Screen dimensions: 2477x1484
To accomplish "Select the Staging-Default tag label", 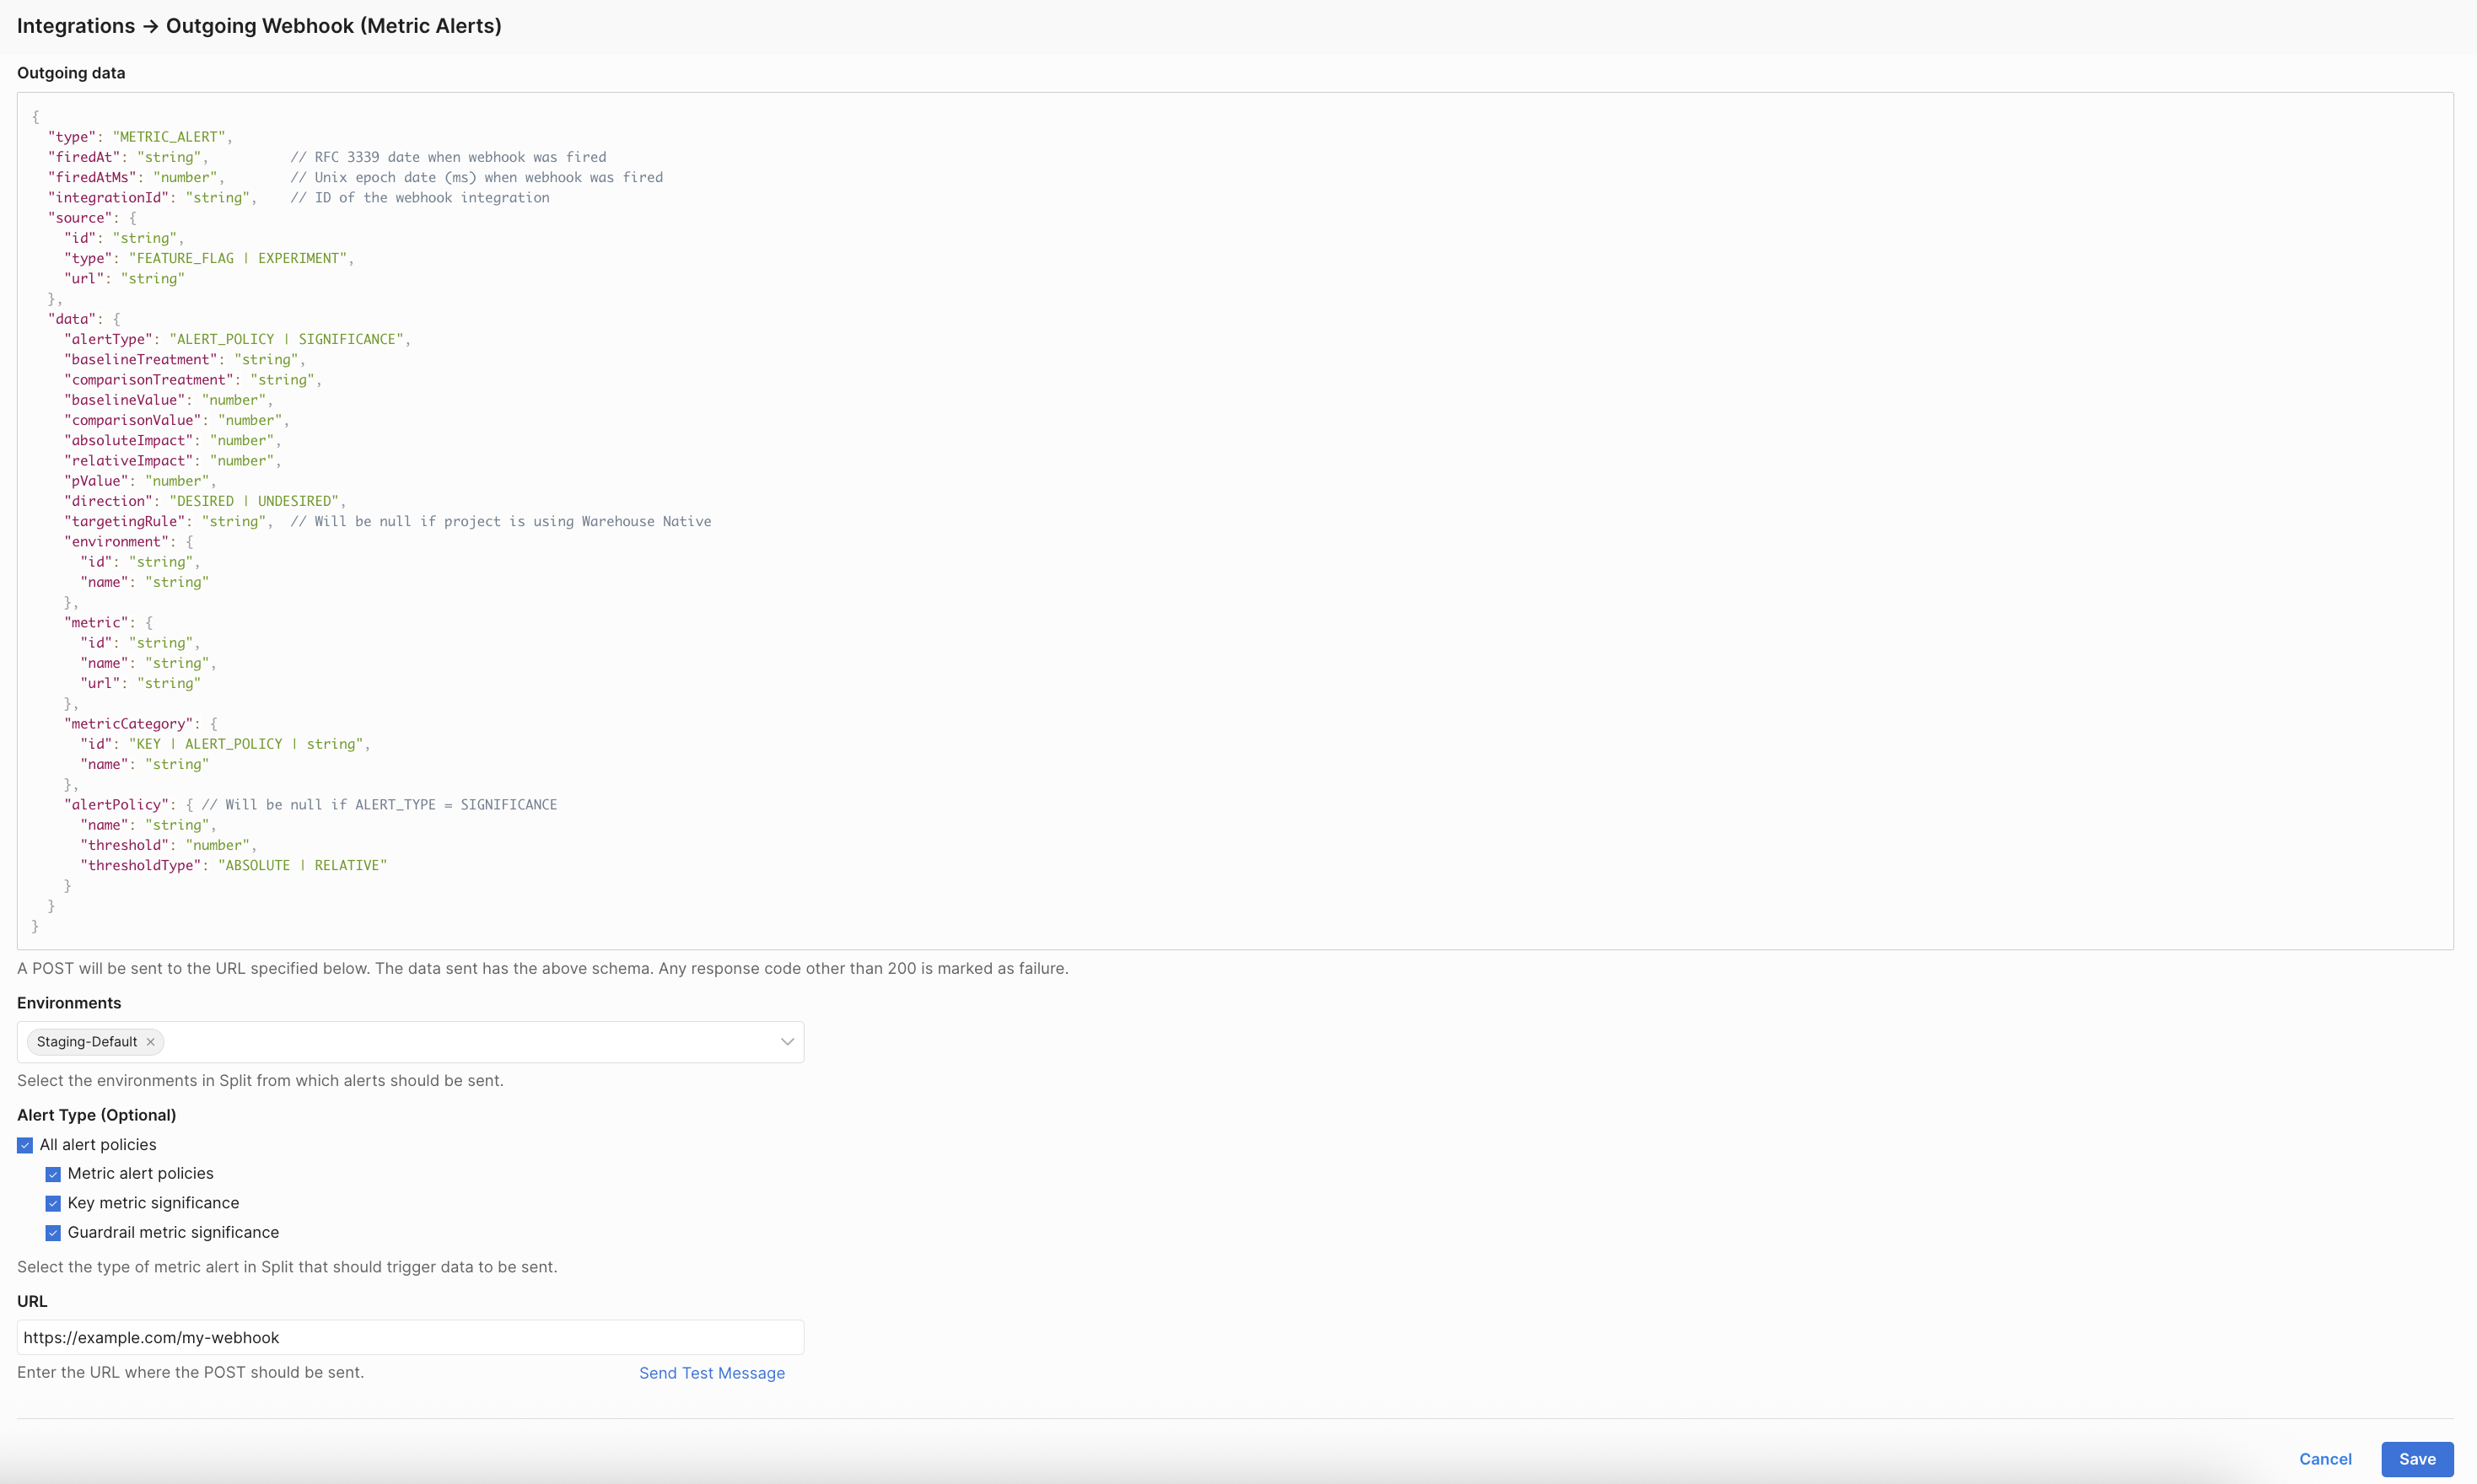I will coord(87,1042).
